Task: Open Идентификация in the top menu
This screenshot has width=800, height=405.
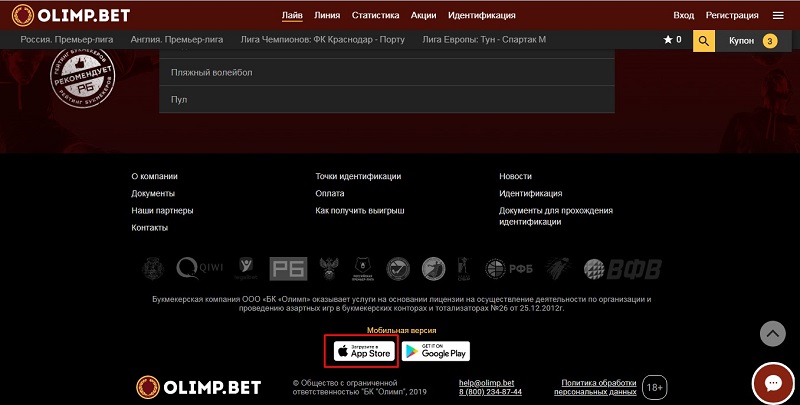Action: coord(482,15)
